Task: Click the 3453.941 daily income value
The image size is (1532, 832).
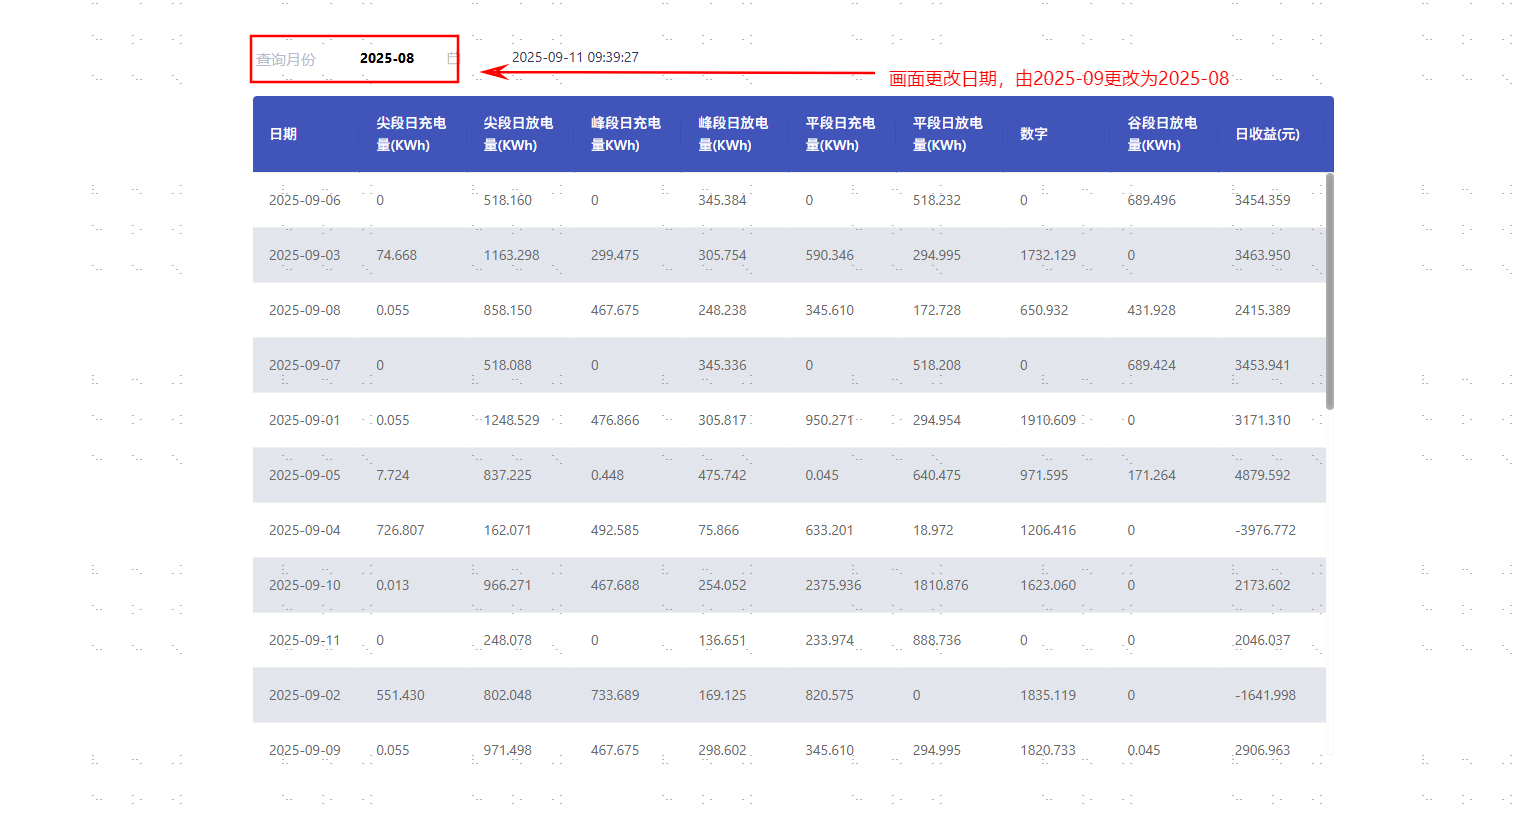Action: [x=1262, y=365]
